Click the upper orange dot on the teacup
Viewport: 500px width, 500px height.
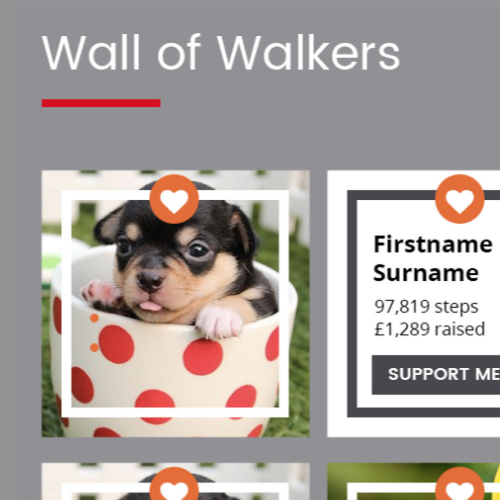pos(94,318)
